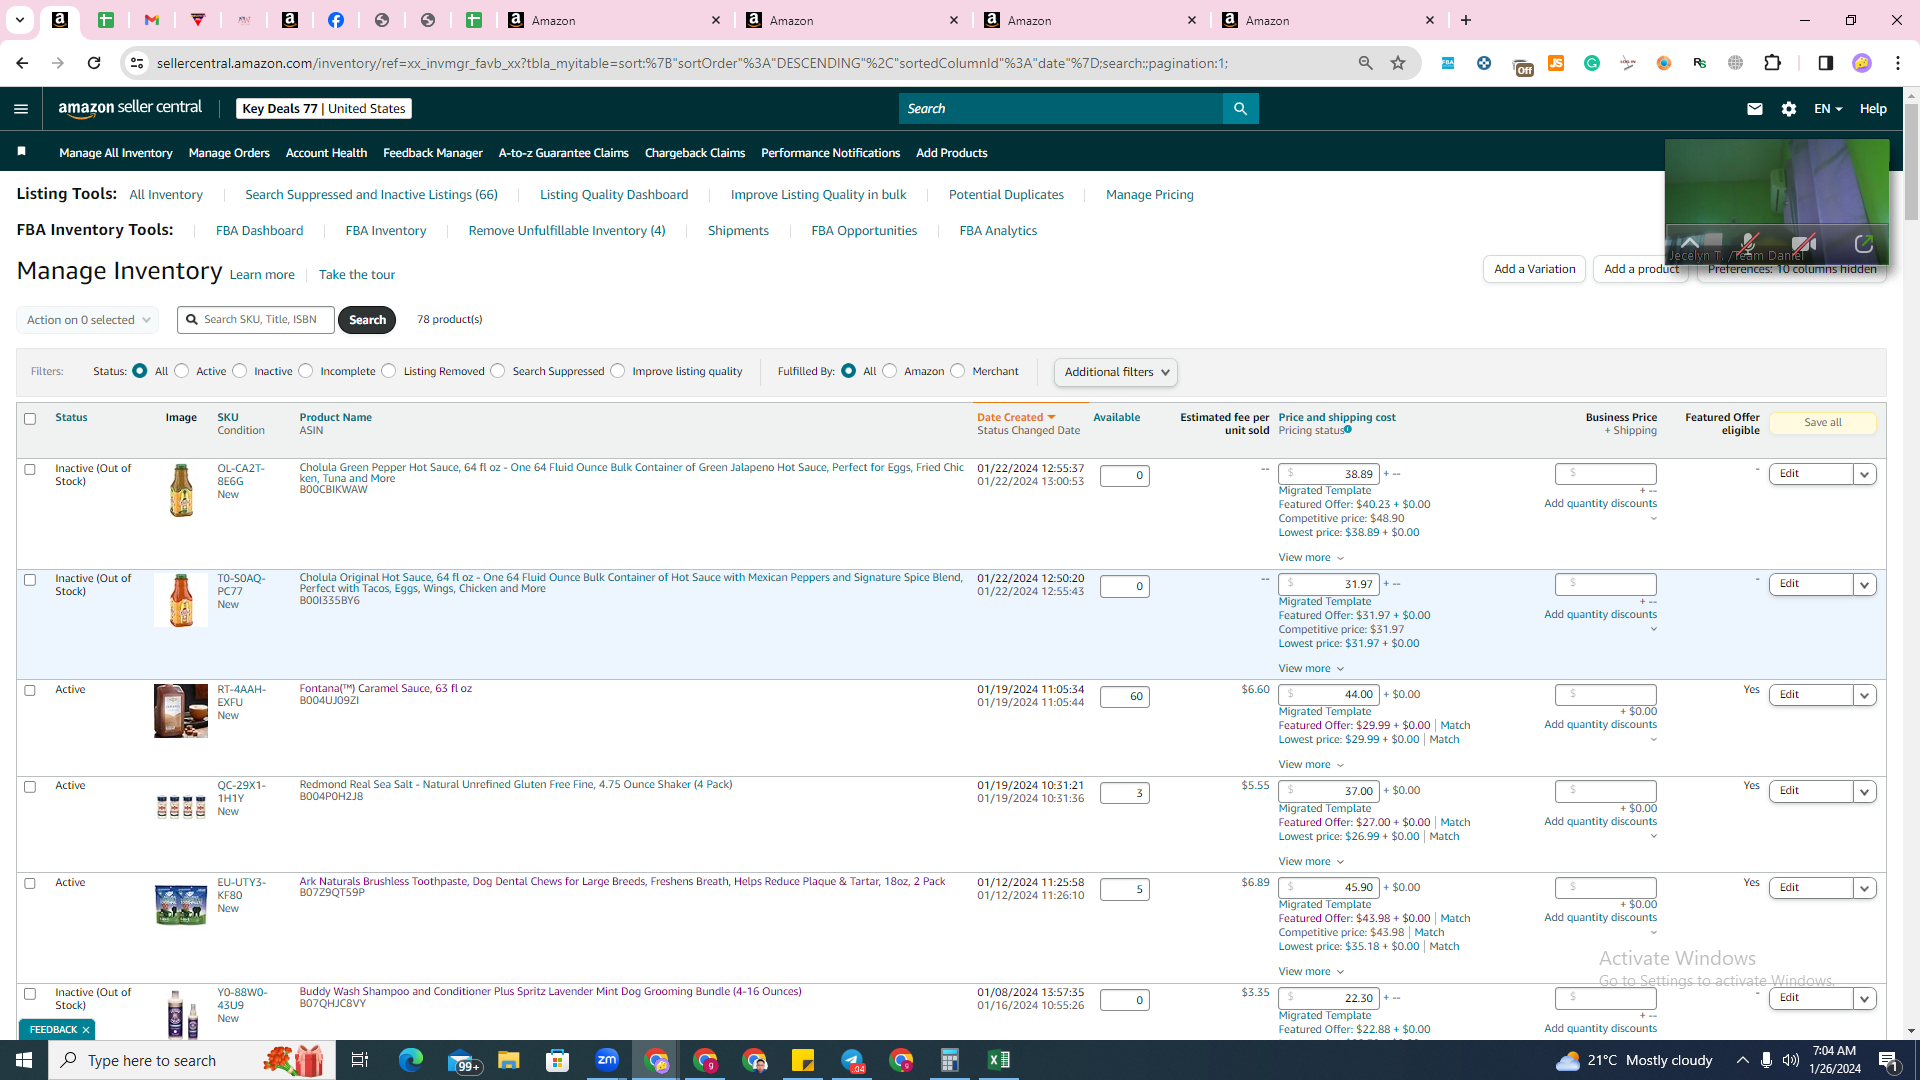
Task: Open Account Health in the favorites bar
Action: point(326,153)
